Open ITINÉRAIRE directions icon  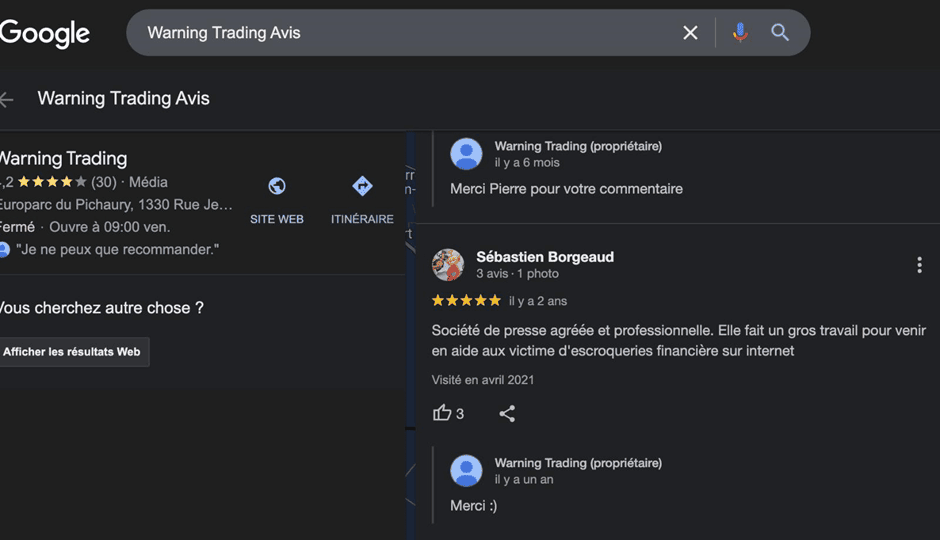point(362,186)
